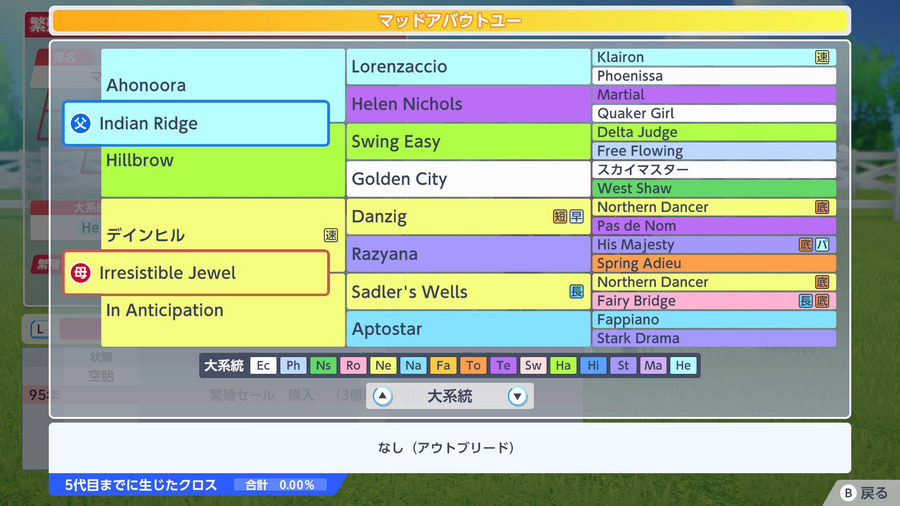Click the Lorenzaccio cell
The width and height of the screenshot is (900, 506).
tap(468, 67)
